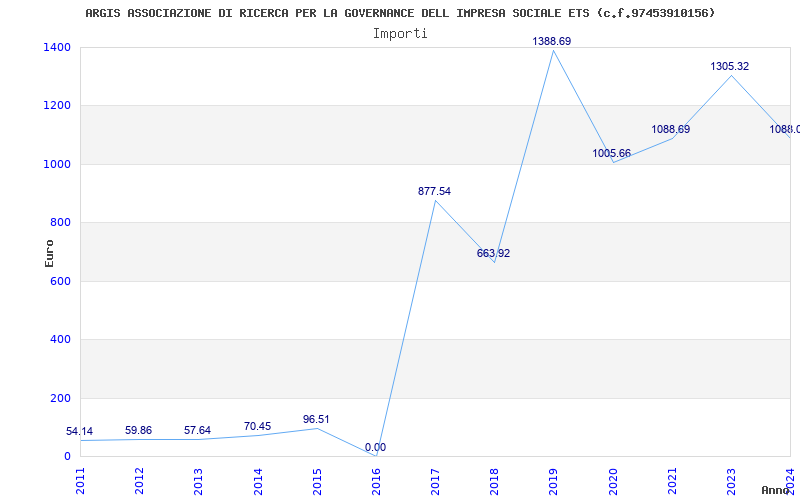Click the 877.54 data label
The image size is (800, 500).
coord(434,191)
